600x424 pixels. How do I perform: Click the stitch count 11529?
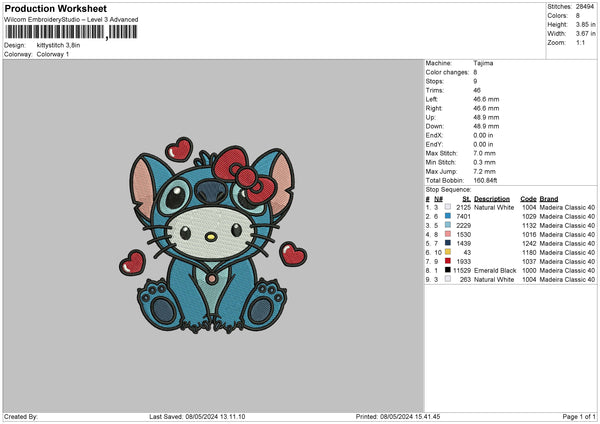(x=462, y=271)
